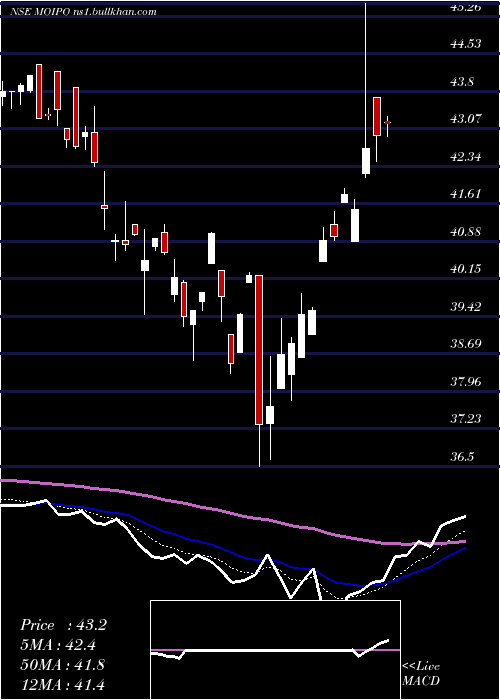
Task: Select the 40.88 price axis label
Action: pos(468,231)
